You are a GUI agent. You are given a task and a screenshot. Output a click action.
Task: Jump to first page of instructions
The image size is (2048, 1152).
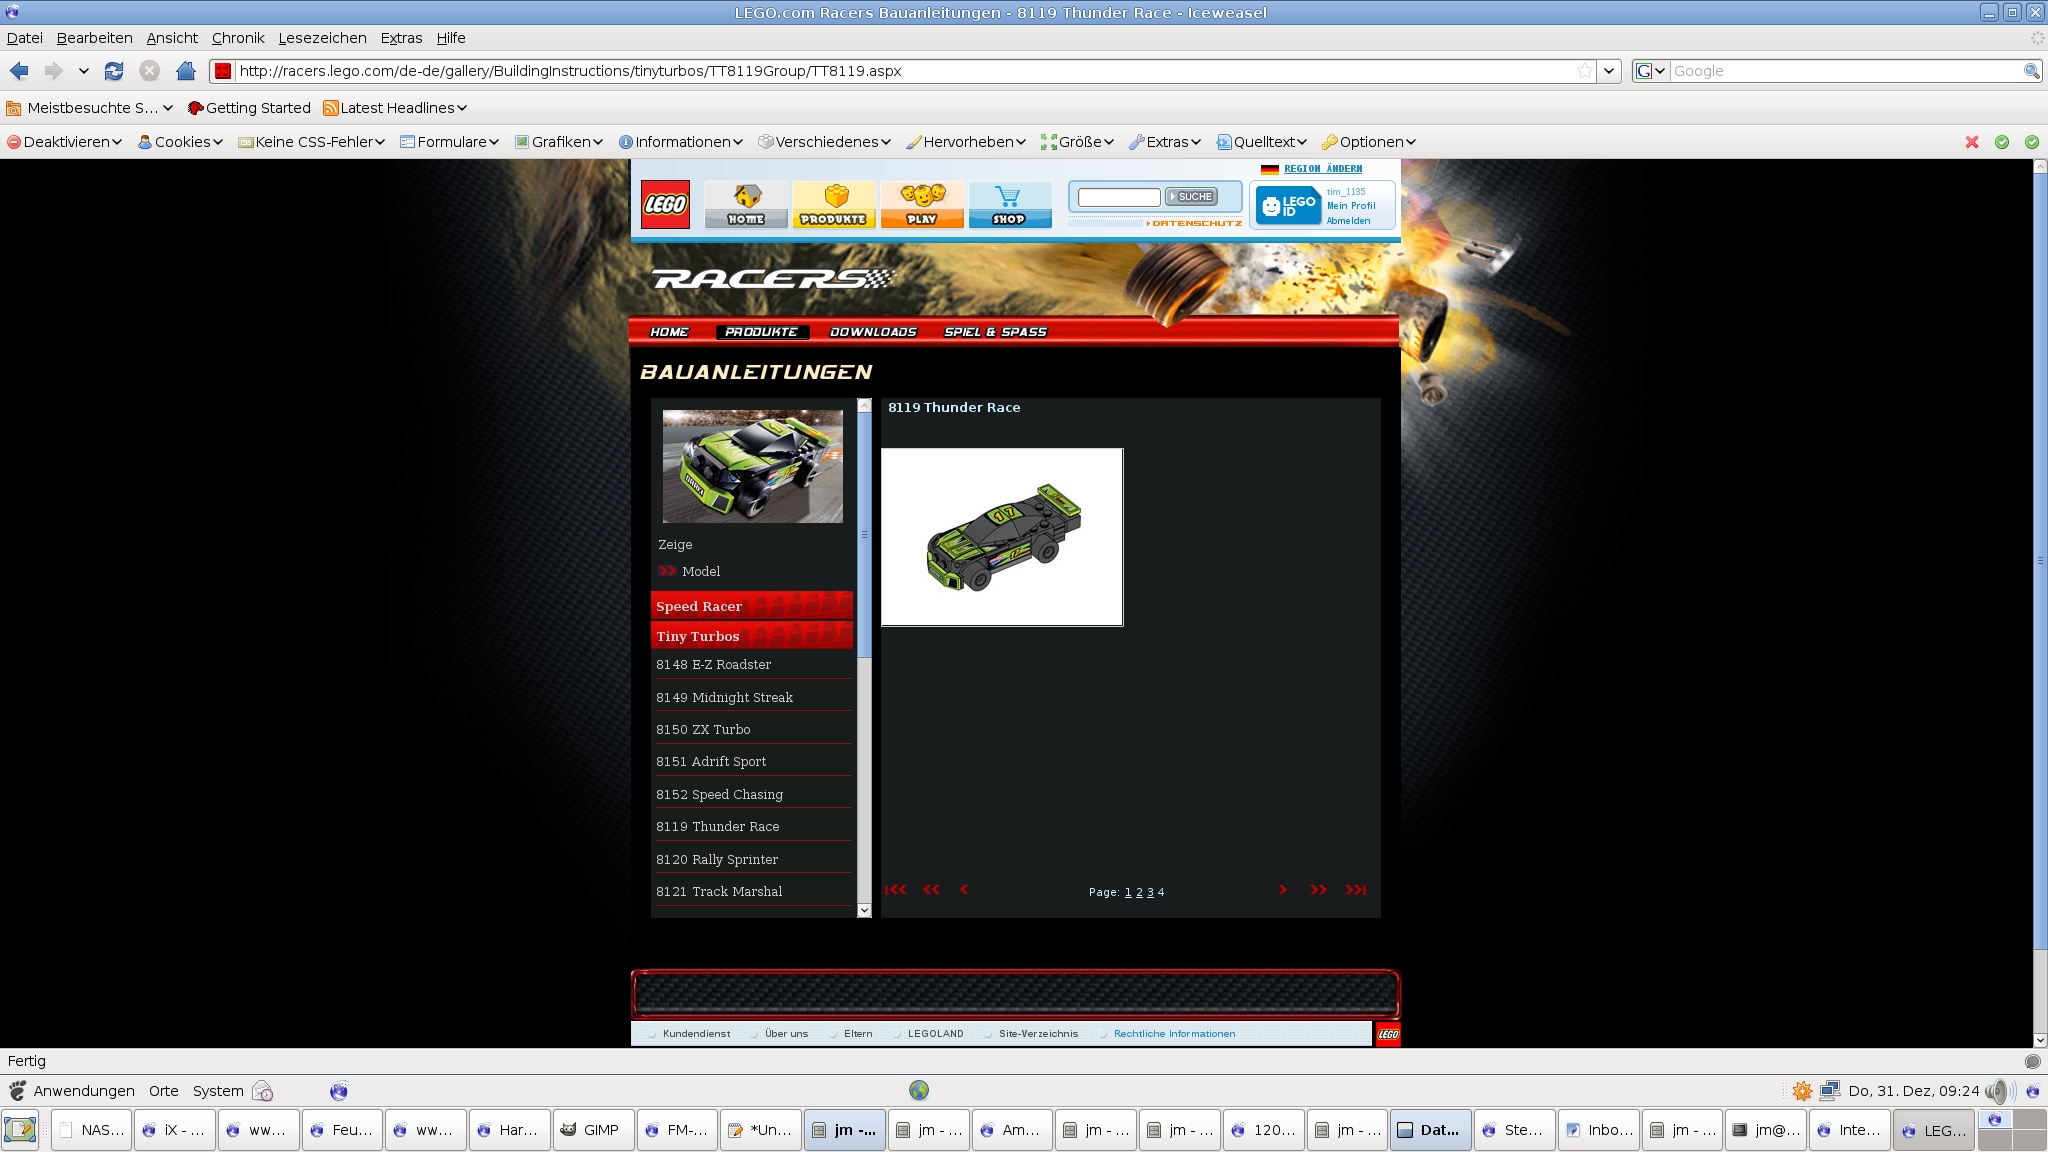tap(895, 890)
